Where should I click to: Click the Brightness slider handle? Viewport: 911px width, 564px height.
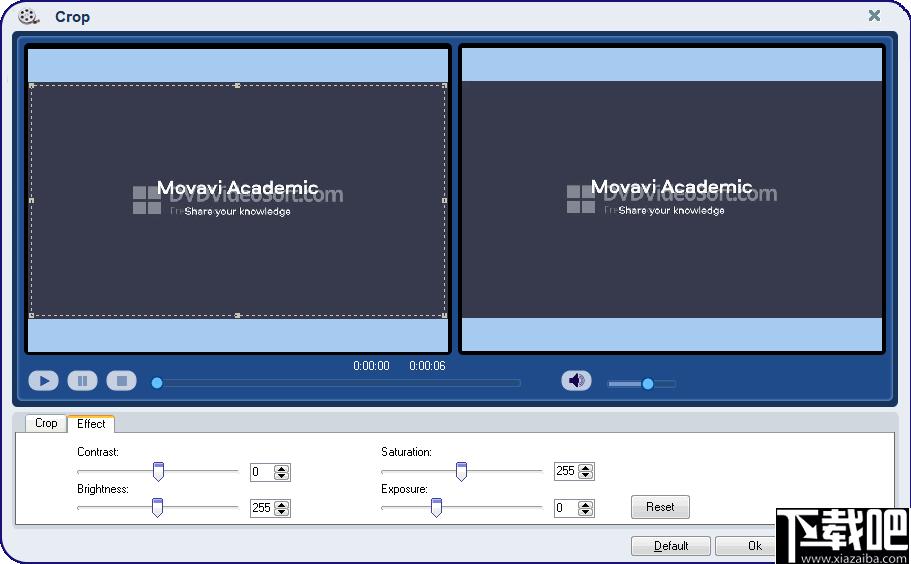point(157,508)
